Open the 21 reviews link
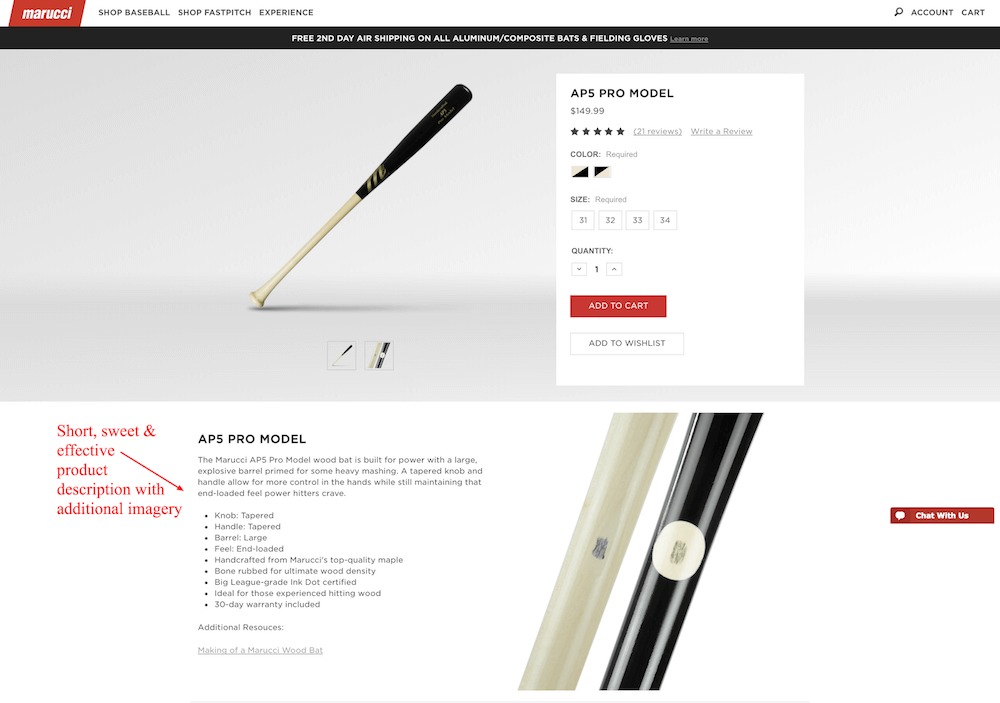The height and width of the screenshot is (703, 1000). pos(658,131)
